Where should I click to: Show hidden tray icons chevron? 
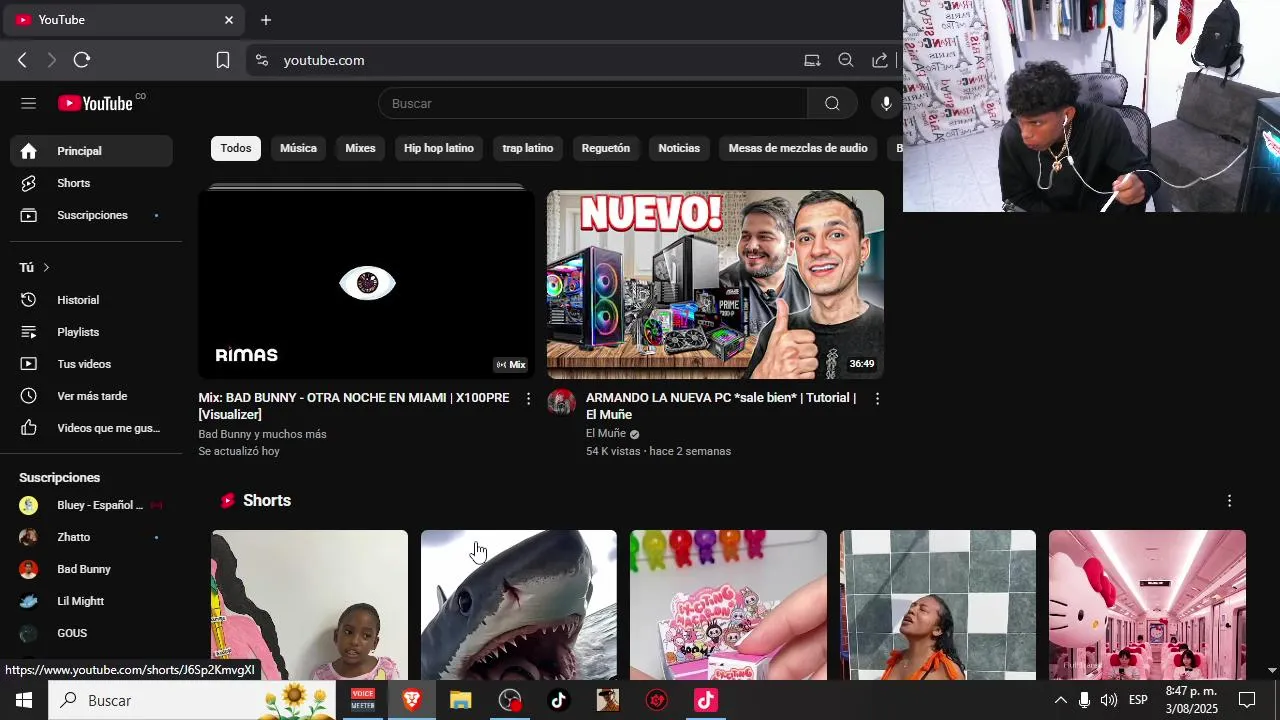point(1061,700)
